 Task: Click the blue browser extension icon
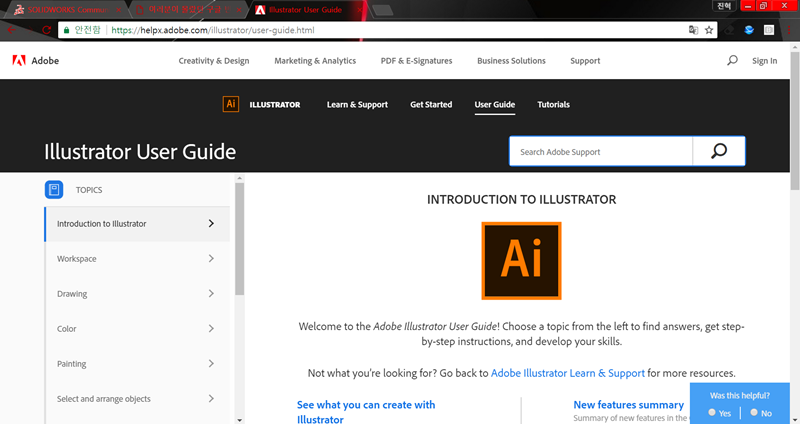tap(749, 30)
